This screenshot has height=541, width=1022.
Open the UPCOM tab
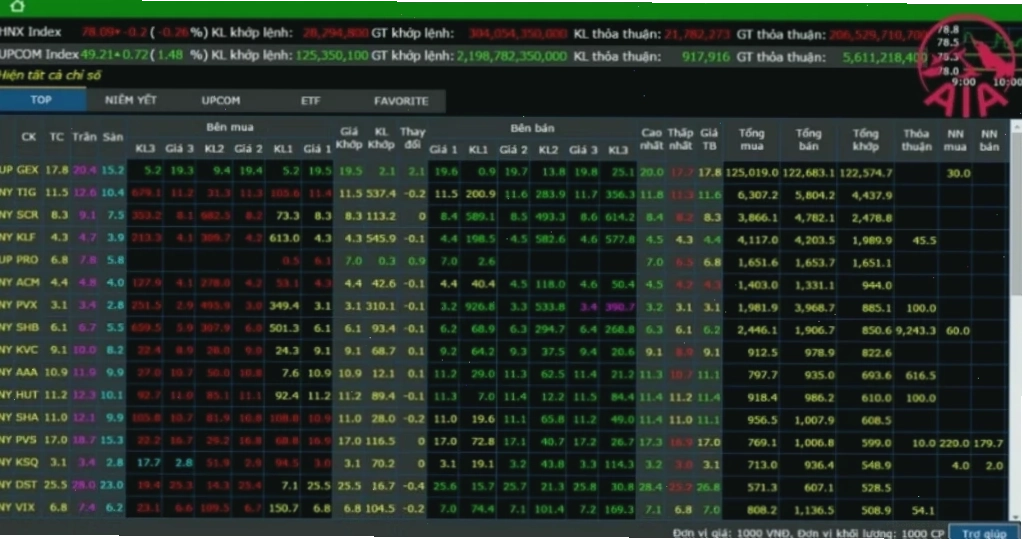220,100
